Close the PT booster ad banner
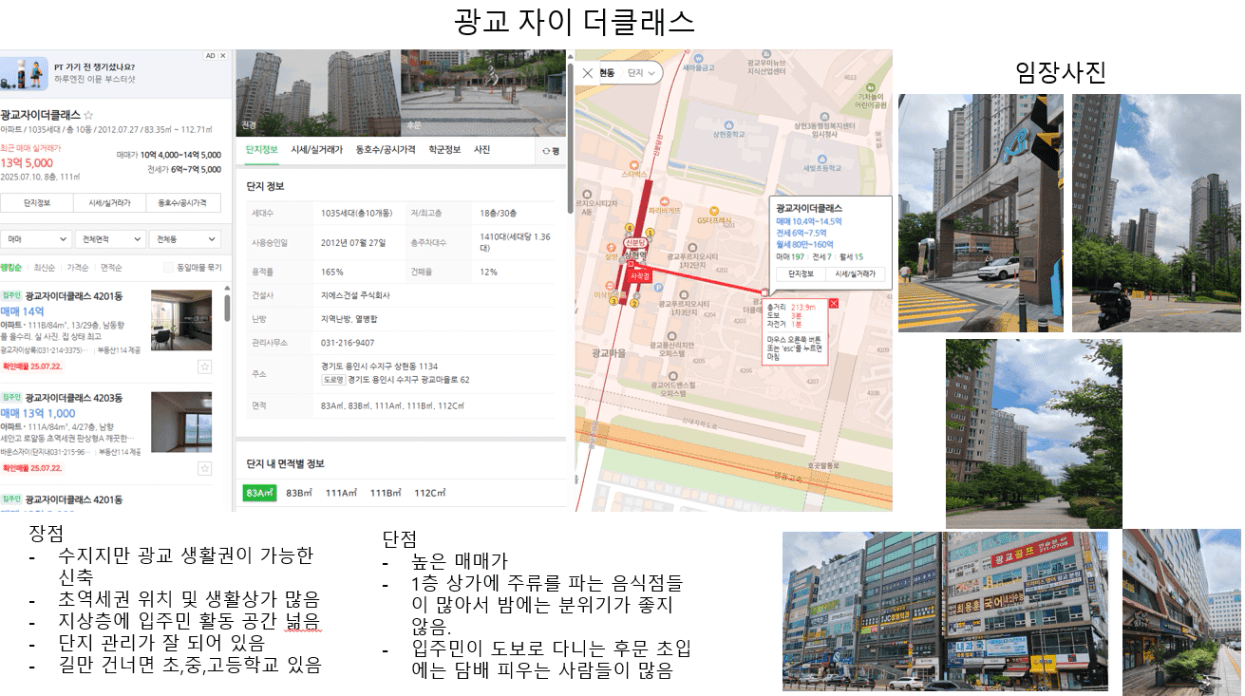This screenshot has height=696, width=1245. pyautogui.click(x=224, y=56)
